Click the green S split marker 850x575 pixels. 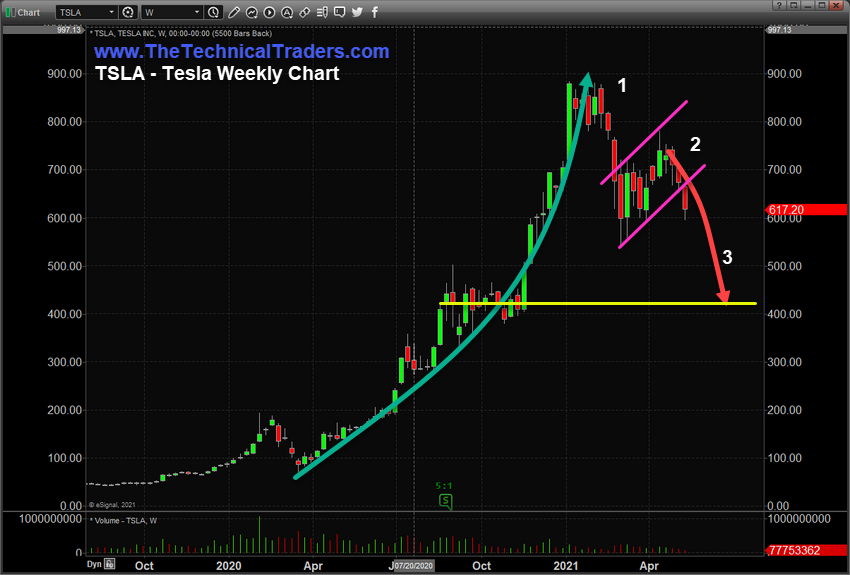445,501
